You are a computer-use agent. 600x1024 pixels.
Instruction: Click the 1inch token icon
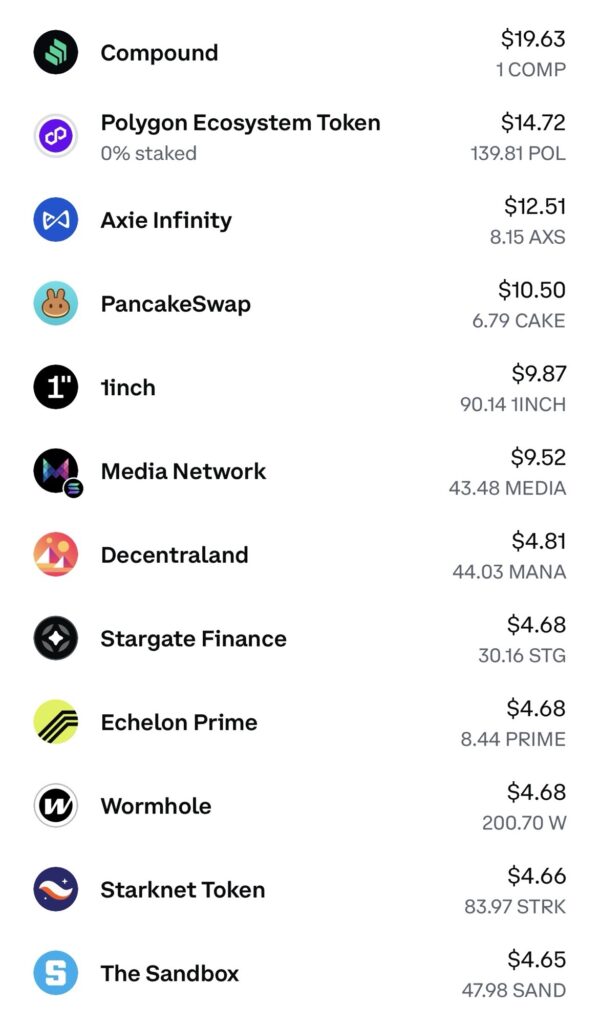pyautogui.click(x=56, y=388)
